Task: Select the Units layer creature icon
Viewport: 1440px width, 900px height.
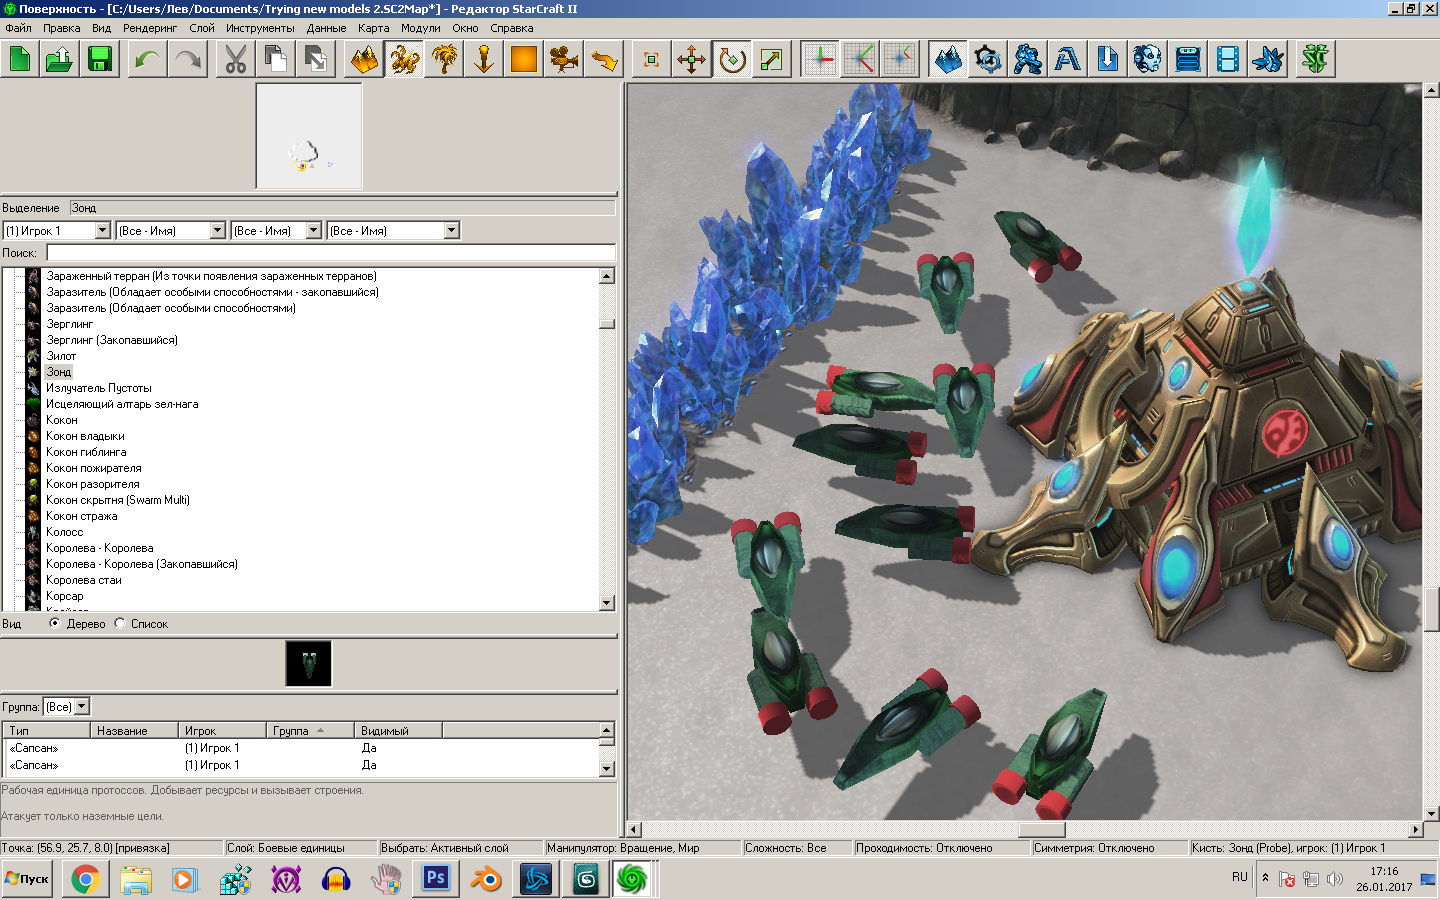Action: point(404,59)
